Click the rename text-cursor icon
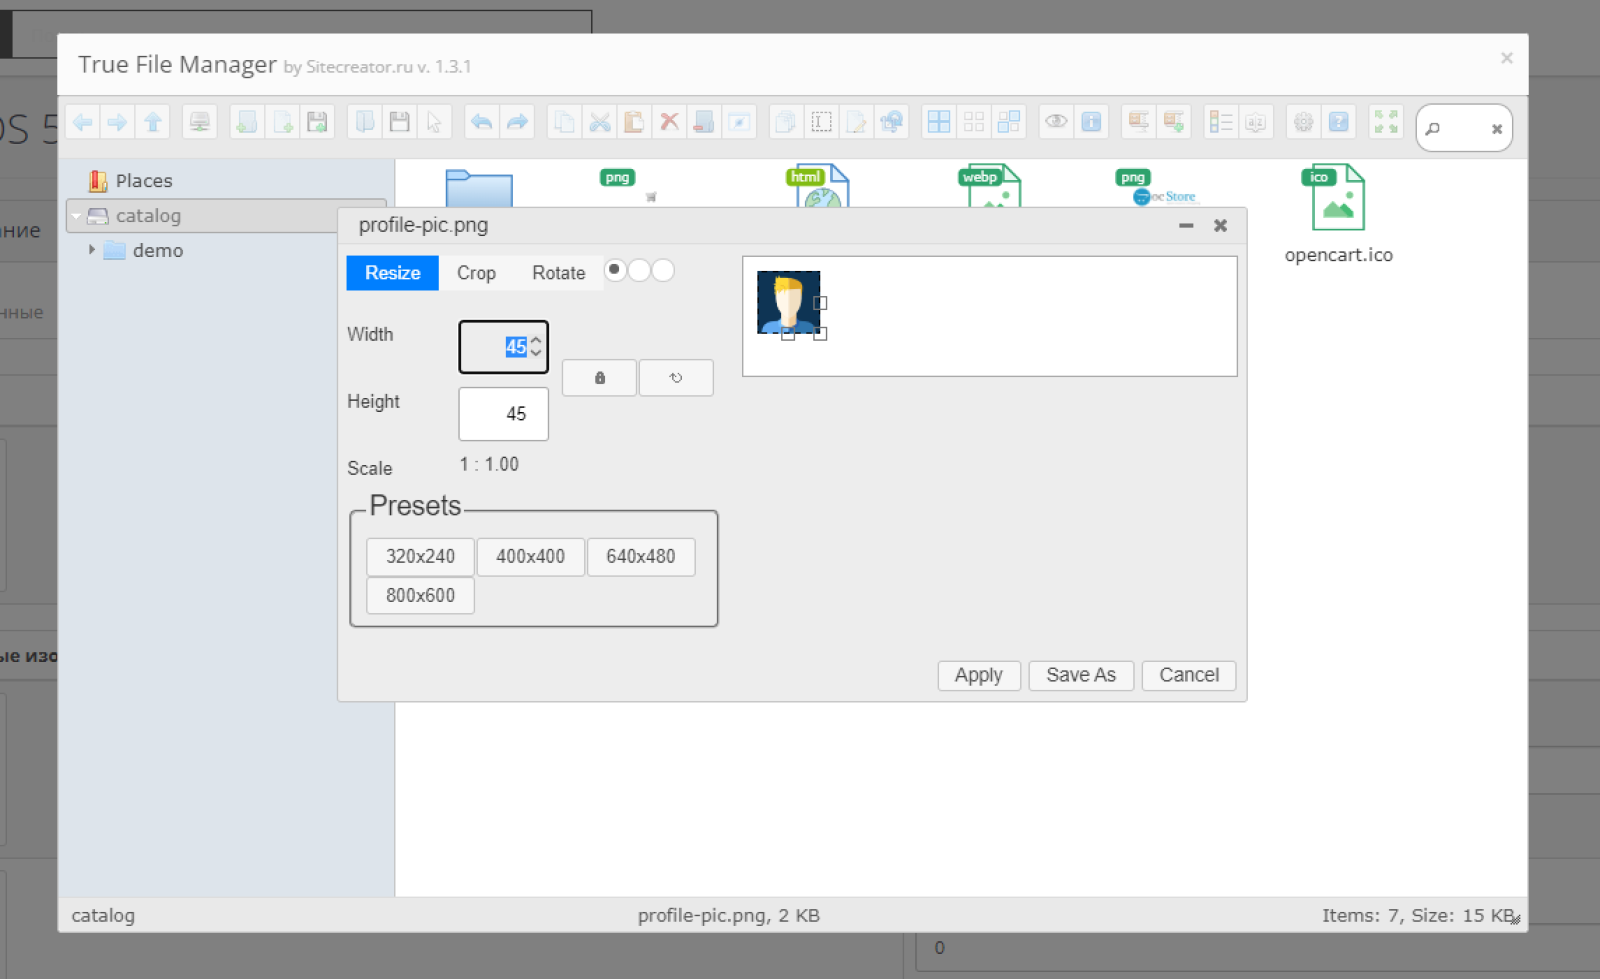 tap(821, 122)
